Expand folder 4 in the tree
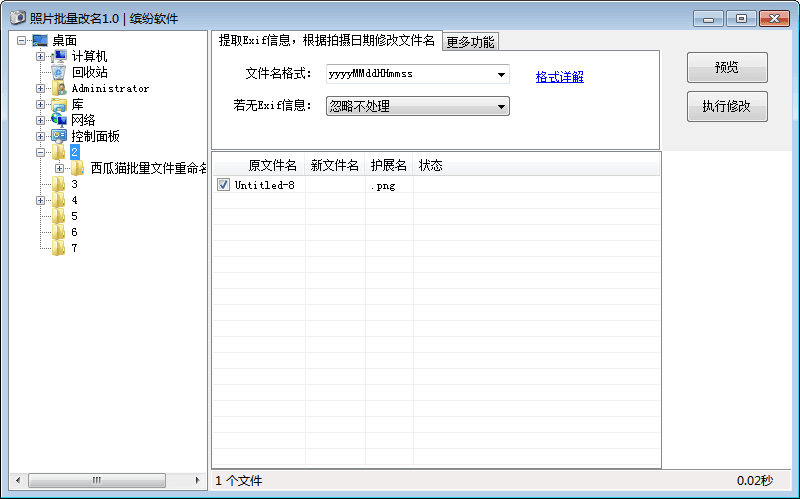 (x=41, y=200)
